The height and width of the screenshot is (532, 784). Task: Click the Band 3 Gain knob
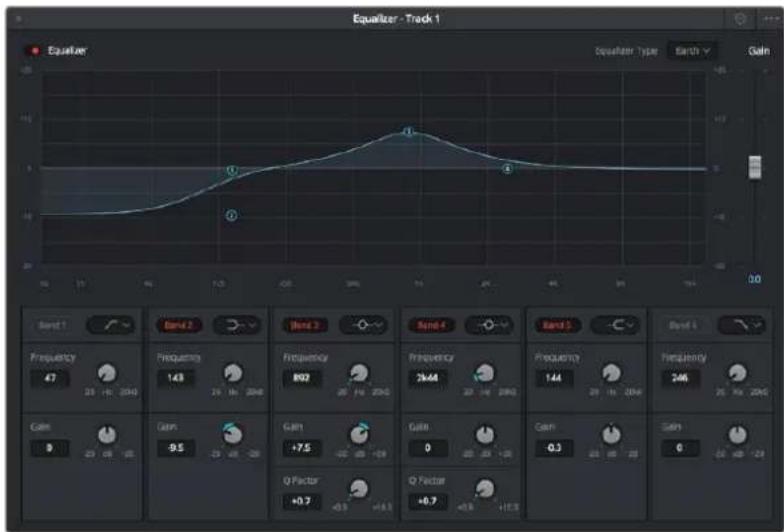click(359, 434)
